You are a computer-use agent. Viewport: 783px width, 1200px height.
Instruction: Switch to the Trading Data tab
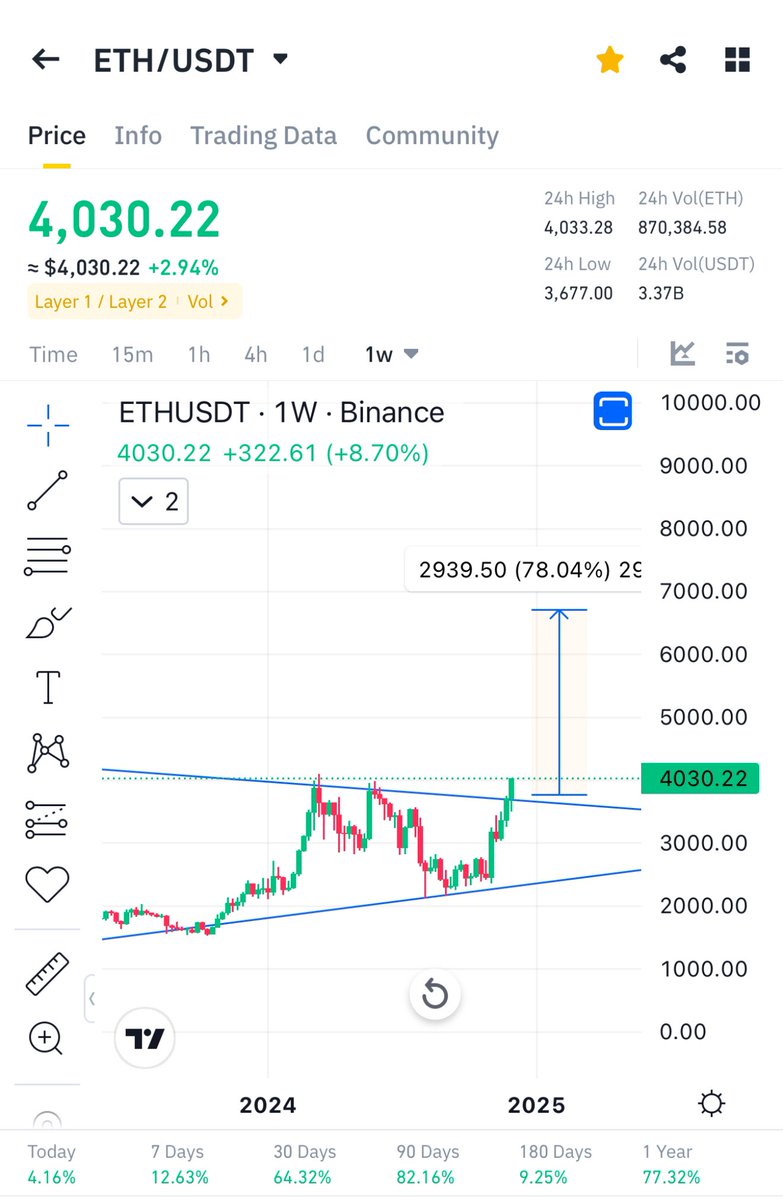pyautogui.click(x=264, y=136)
